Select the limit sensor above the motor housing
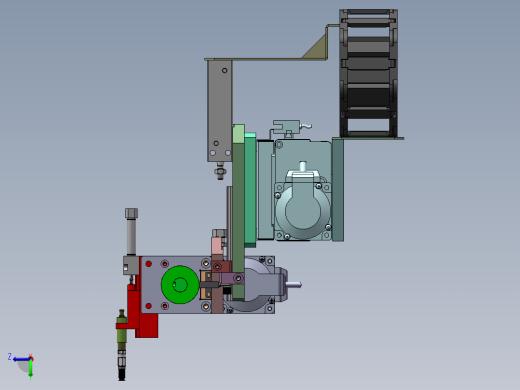 287,128
